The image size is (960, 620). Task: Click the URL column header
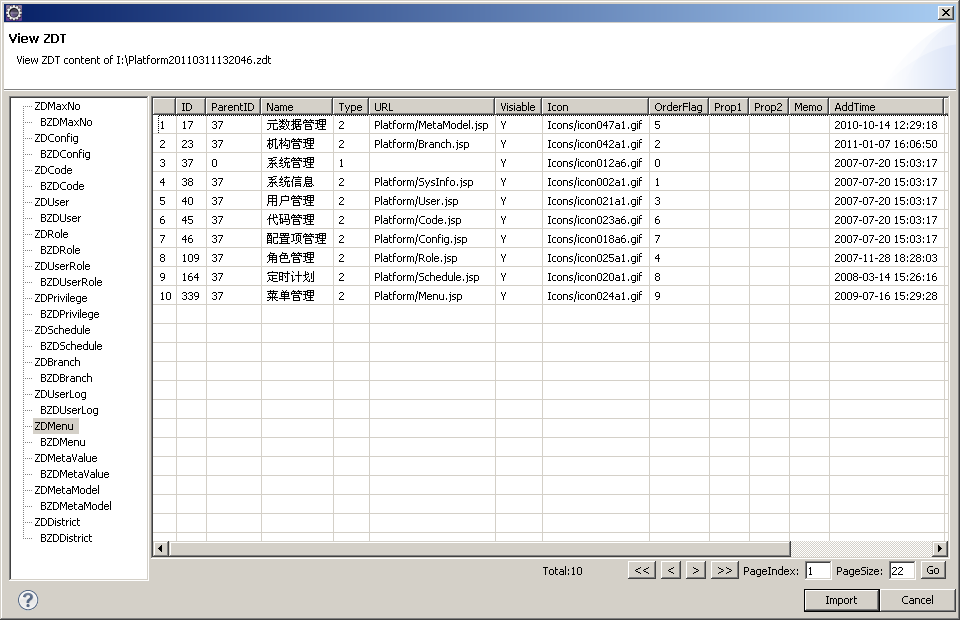coord(430,107)
